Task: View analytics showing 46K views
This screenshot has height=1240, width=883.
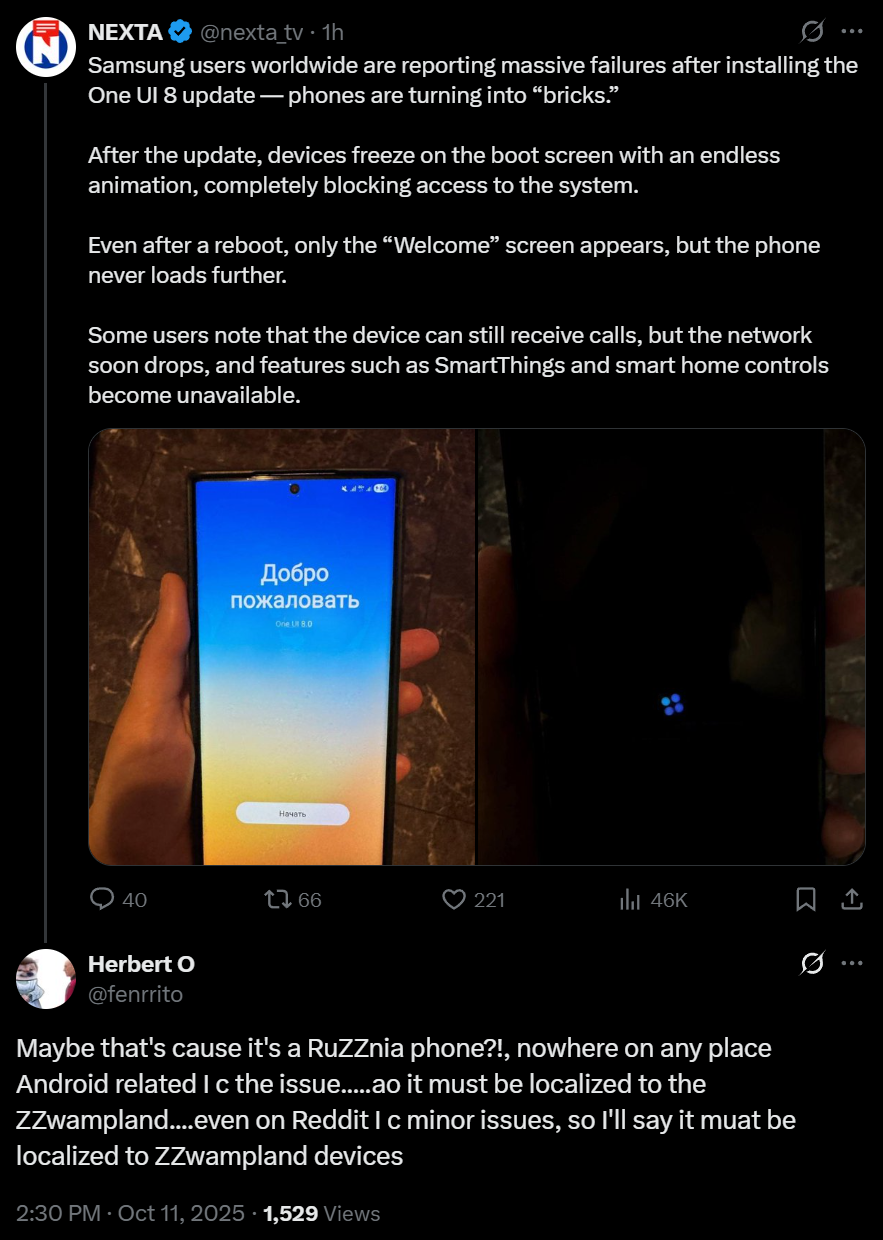Action: tap(654, 899)
